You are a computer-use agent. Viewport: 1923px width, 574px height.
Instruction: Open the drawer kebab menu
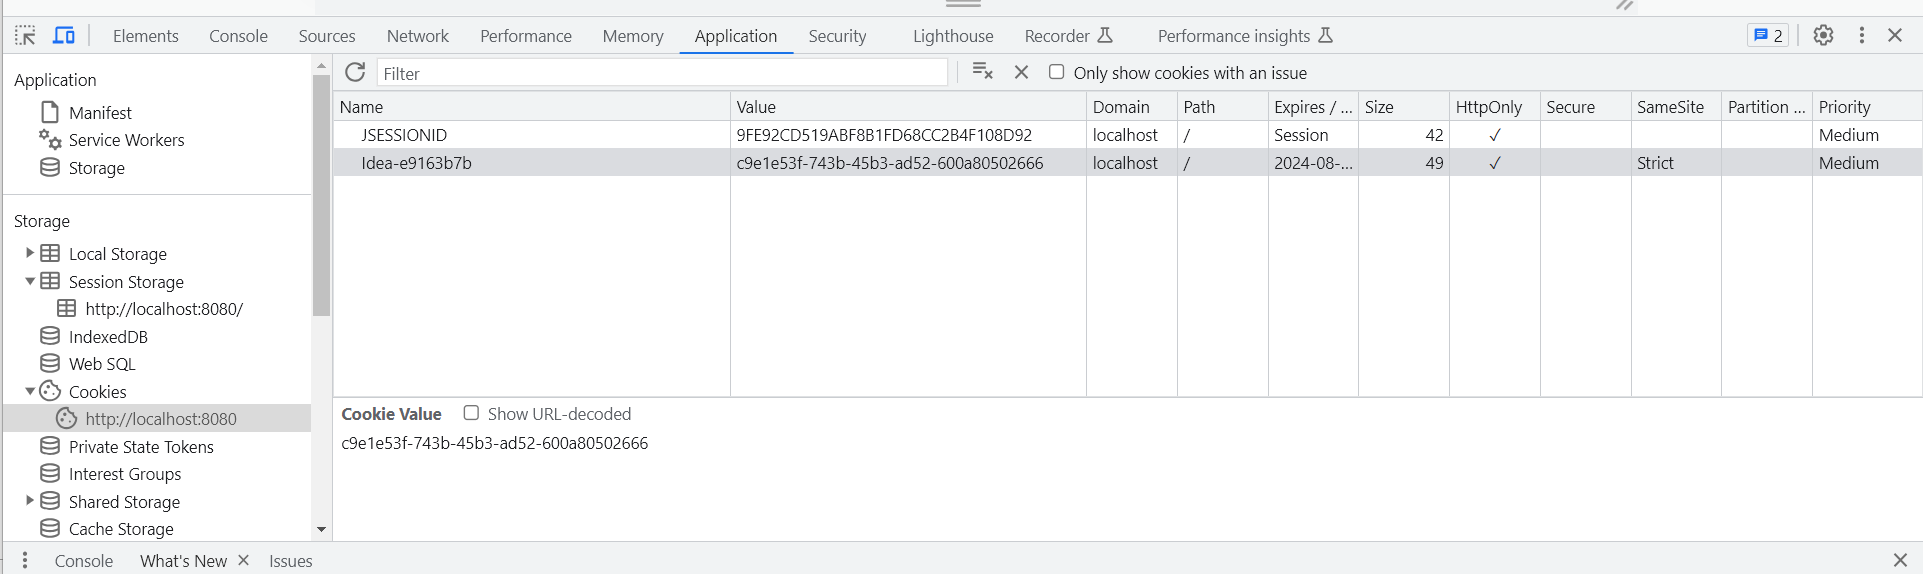tap(25, 560)
